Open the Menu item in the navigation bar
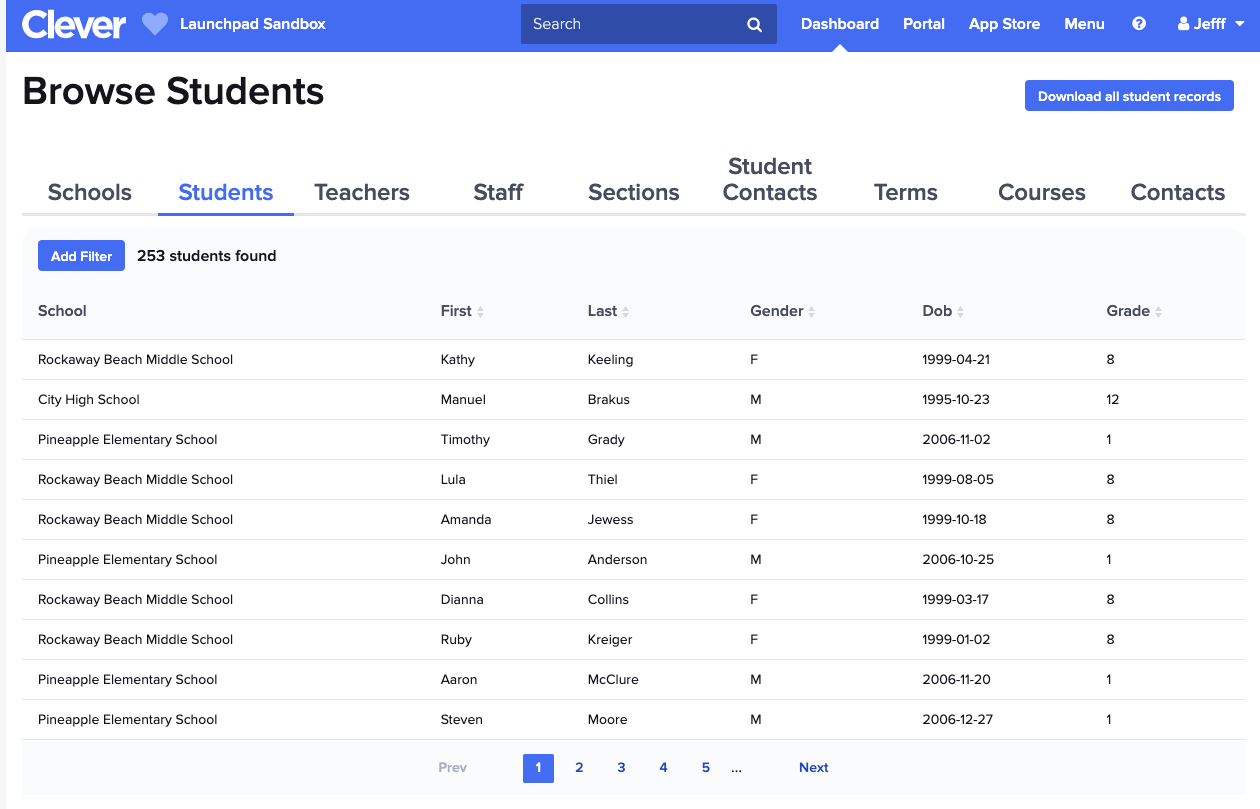 click(x=1084, y=23)
